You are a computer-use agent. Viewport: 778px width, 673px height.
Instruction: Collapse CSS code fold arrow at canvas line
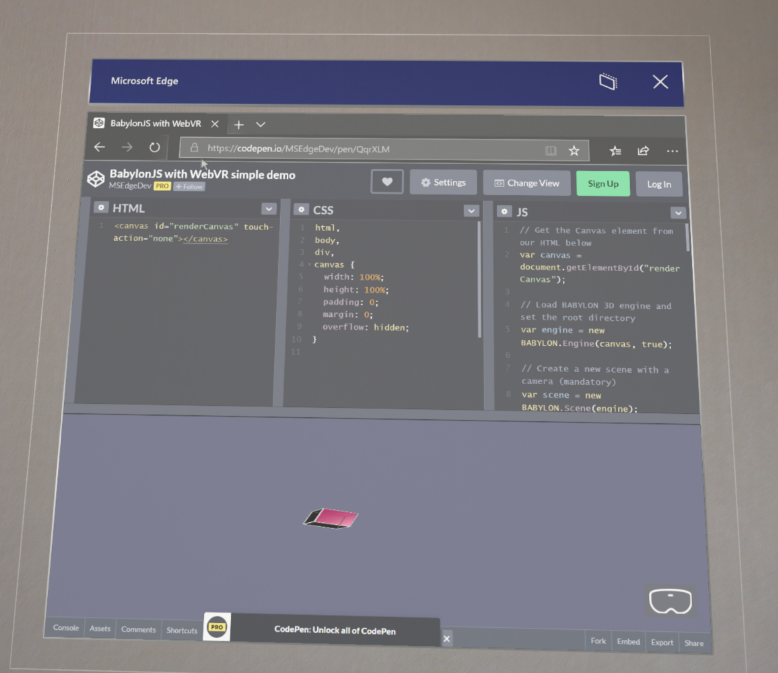point(310,265)
